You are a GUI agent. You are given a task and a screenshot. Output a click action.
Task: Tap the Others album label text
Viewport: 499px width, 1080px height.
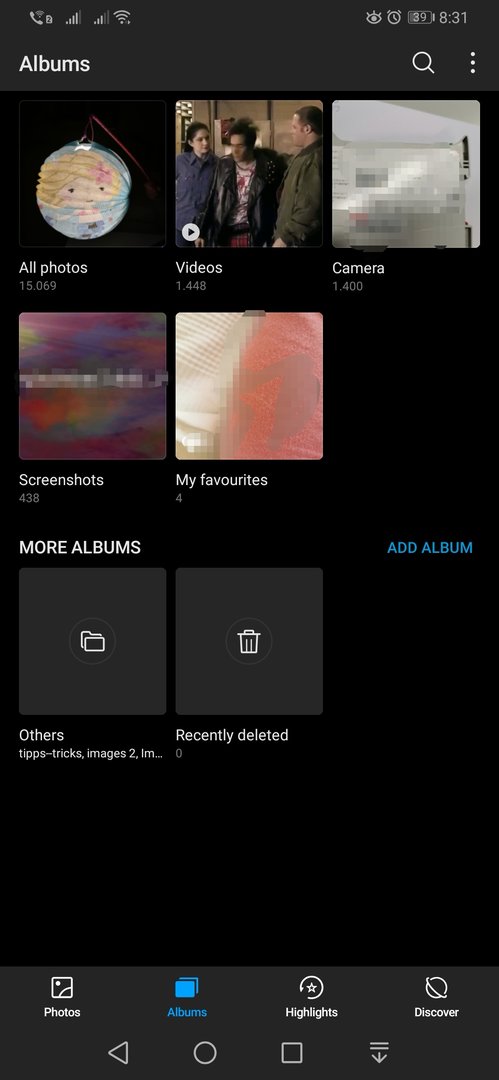coord(41,735)
